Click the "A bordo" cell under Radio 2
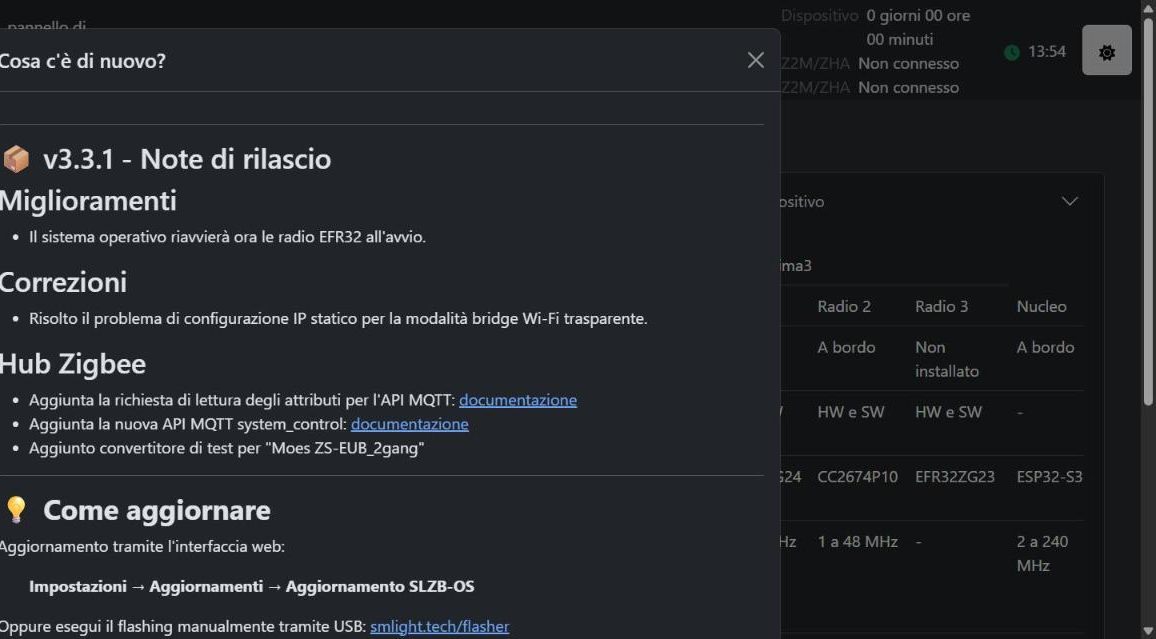 [846, 347]
